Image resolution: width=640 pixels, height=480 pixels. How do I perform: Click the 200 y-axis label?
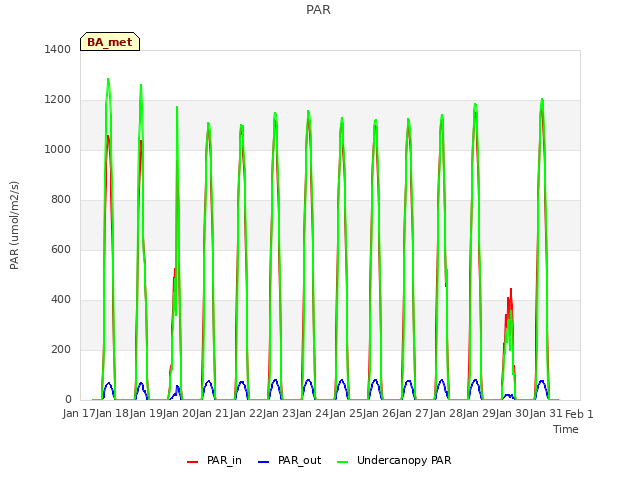(61, 349)
